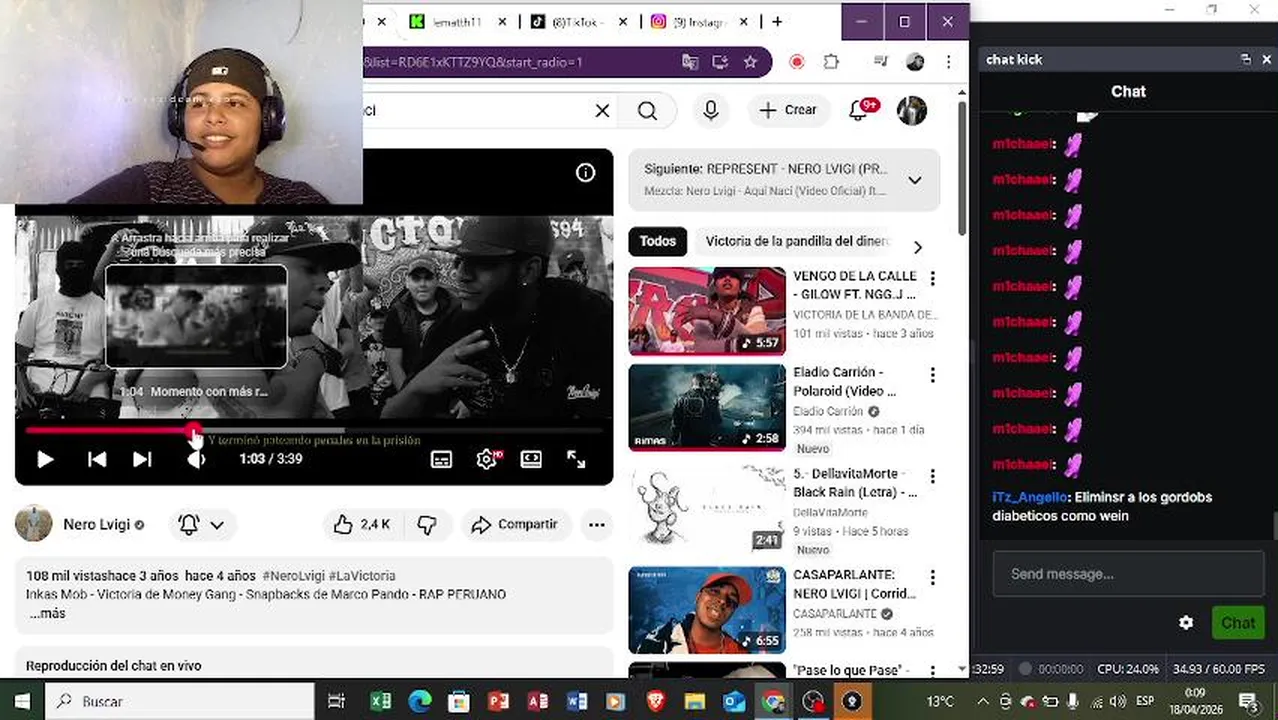Open video settings gear in player
Screen dimensions: 1278x720
pyautogui.click(x=487, y=459)
